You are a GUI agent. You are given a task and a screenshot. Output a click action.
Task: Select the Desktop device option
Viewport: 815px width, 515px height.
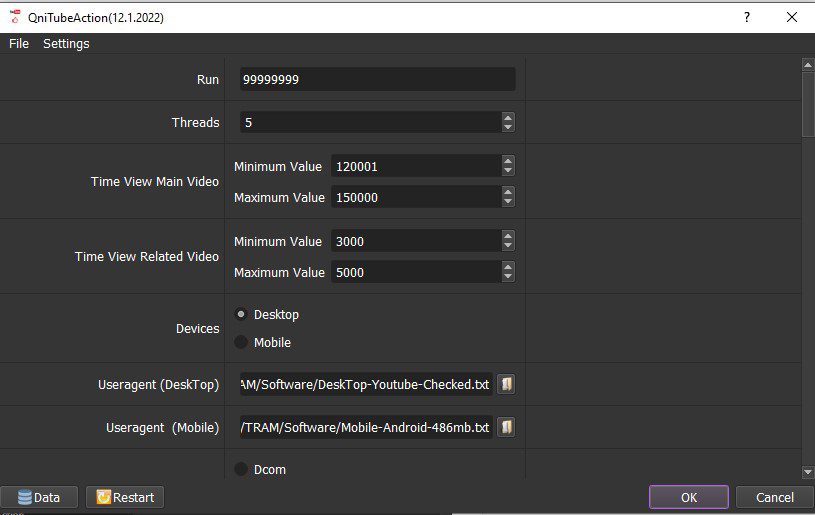[x=242, y=314]
